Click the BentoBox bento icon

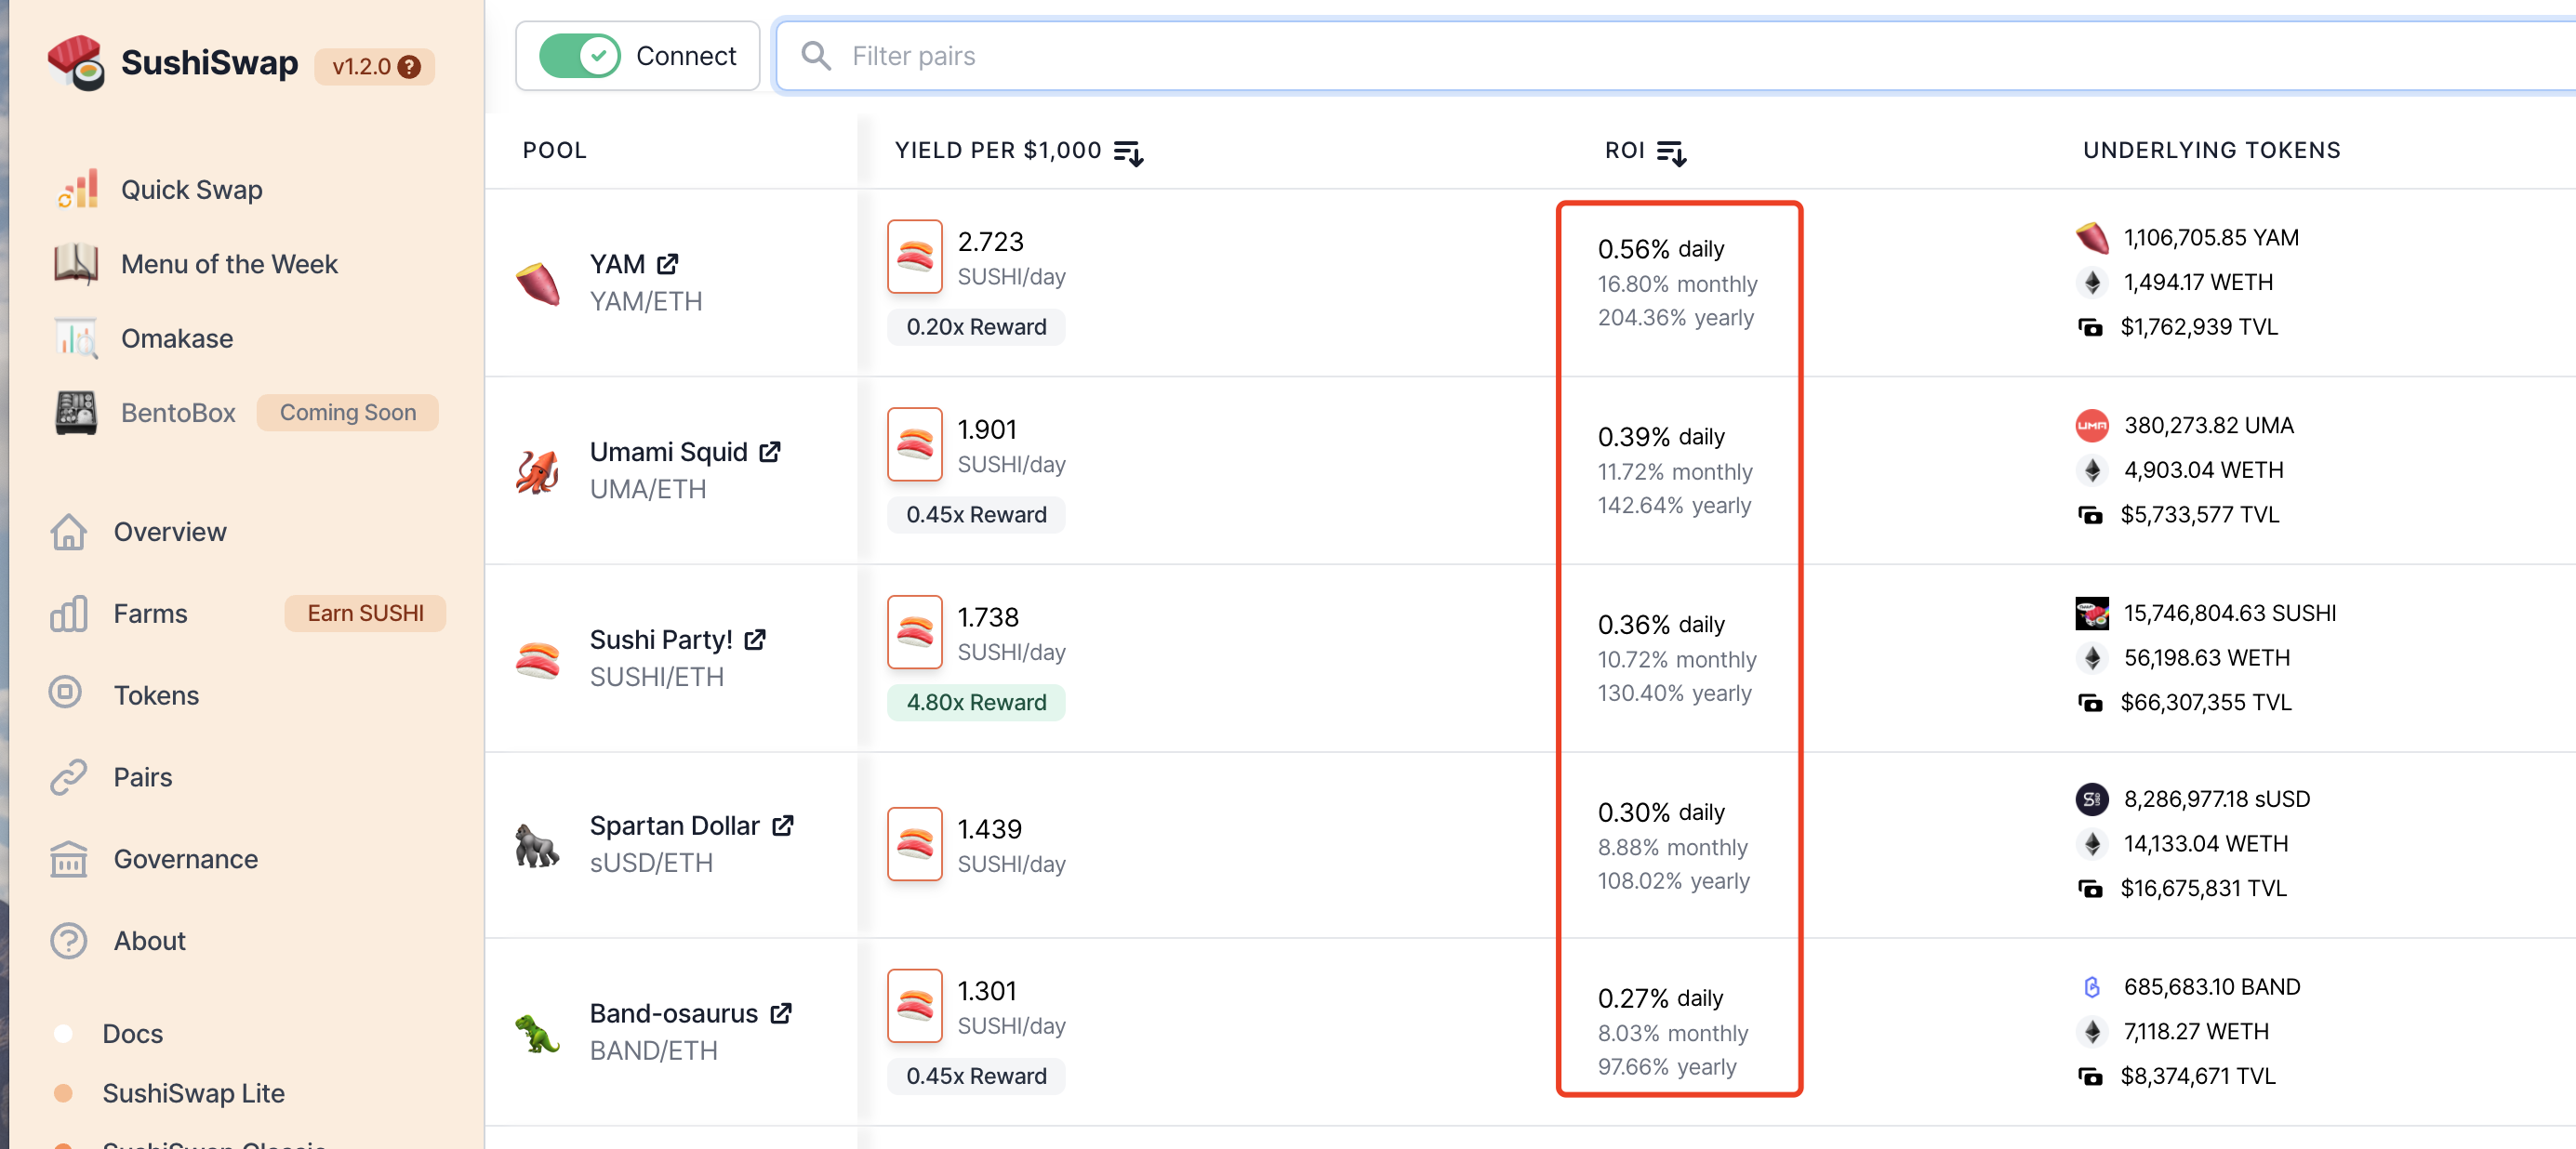click(76, 413)
